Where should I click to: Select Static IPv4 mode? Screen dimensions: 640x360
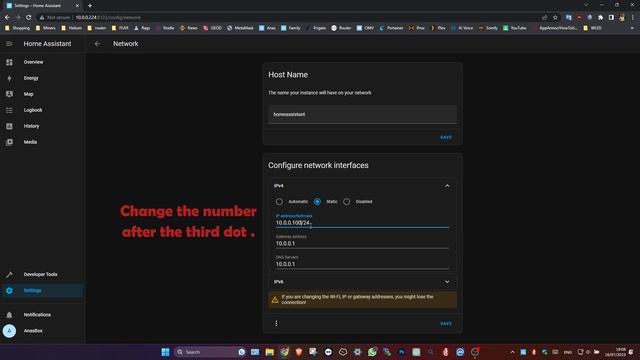317,202
